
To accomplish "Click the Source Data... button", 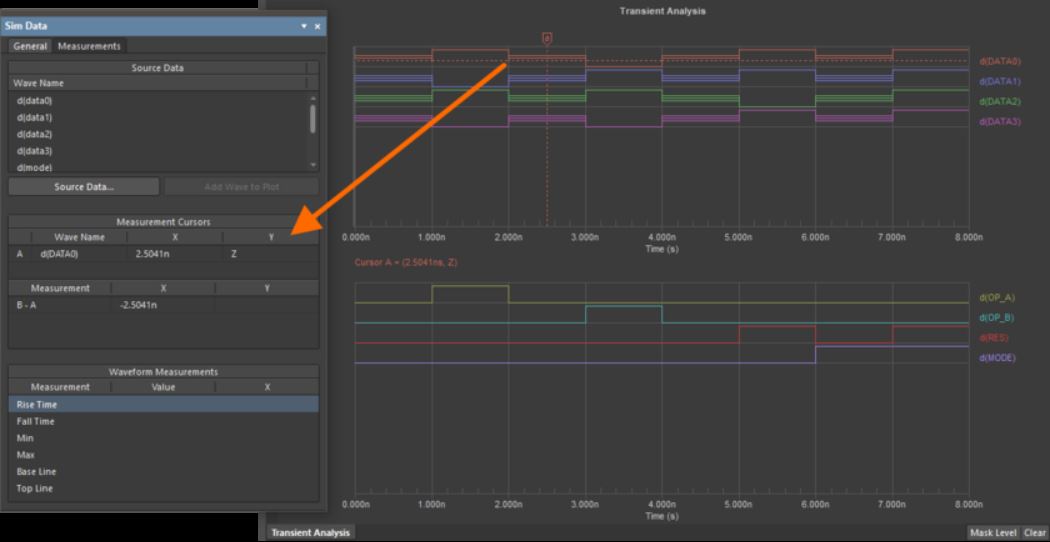I will tap(84, 187).
